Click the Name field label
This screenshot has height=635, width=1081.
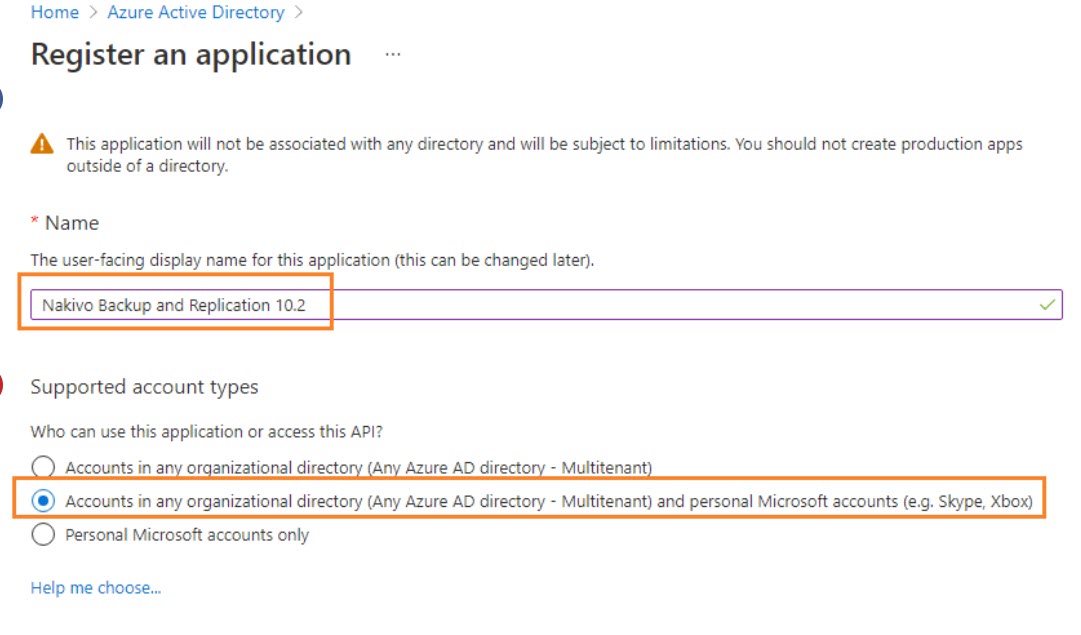pyautogui.click(x=72, y=223)
